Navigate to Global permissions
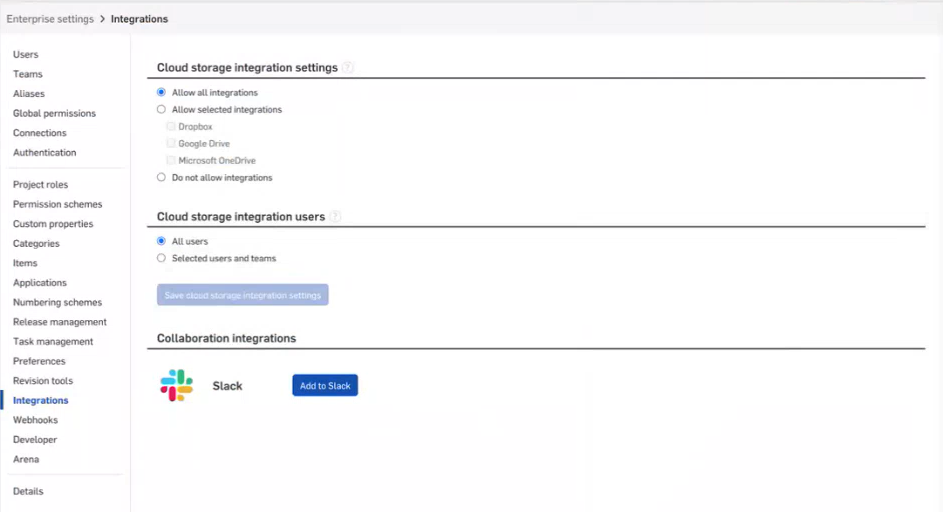Viewport: 943px width, 512px height. (x=54, y=113)
